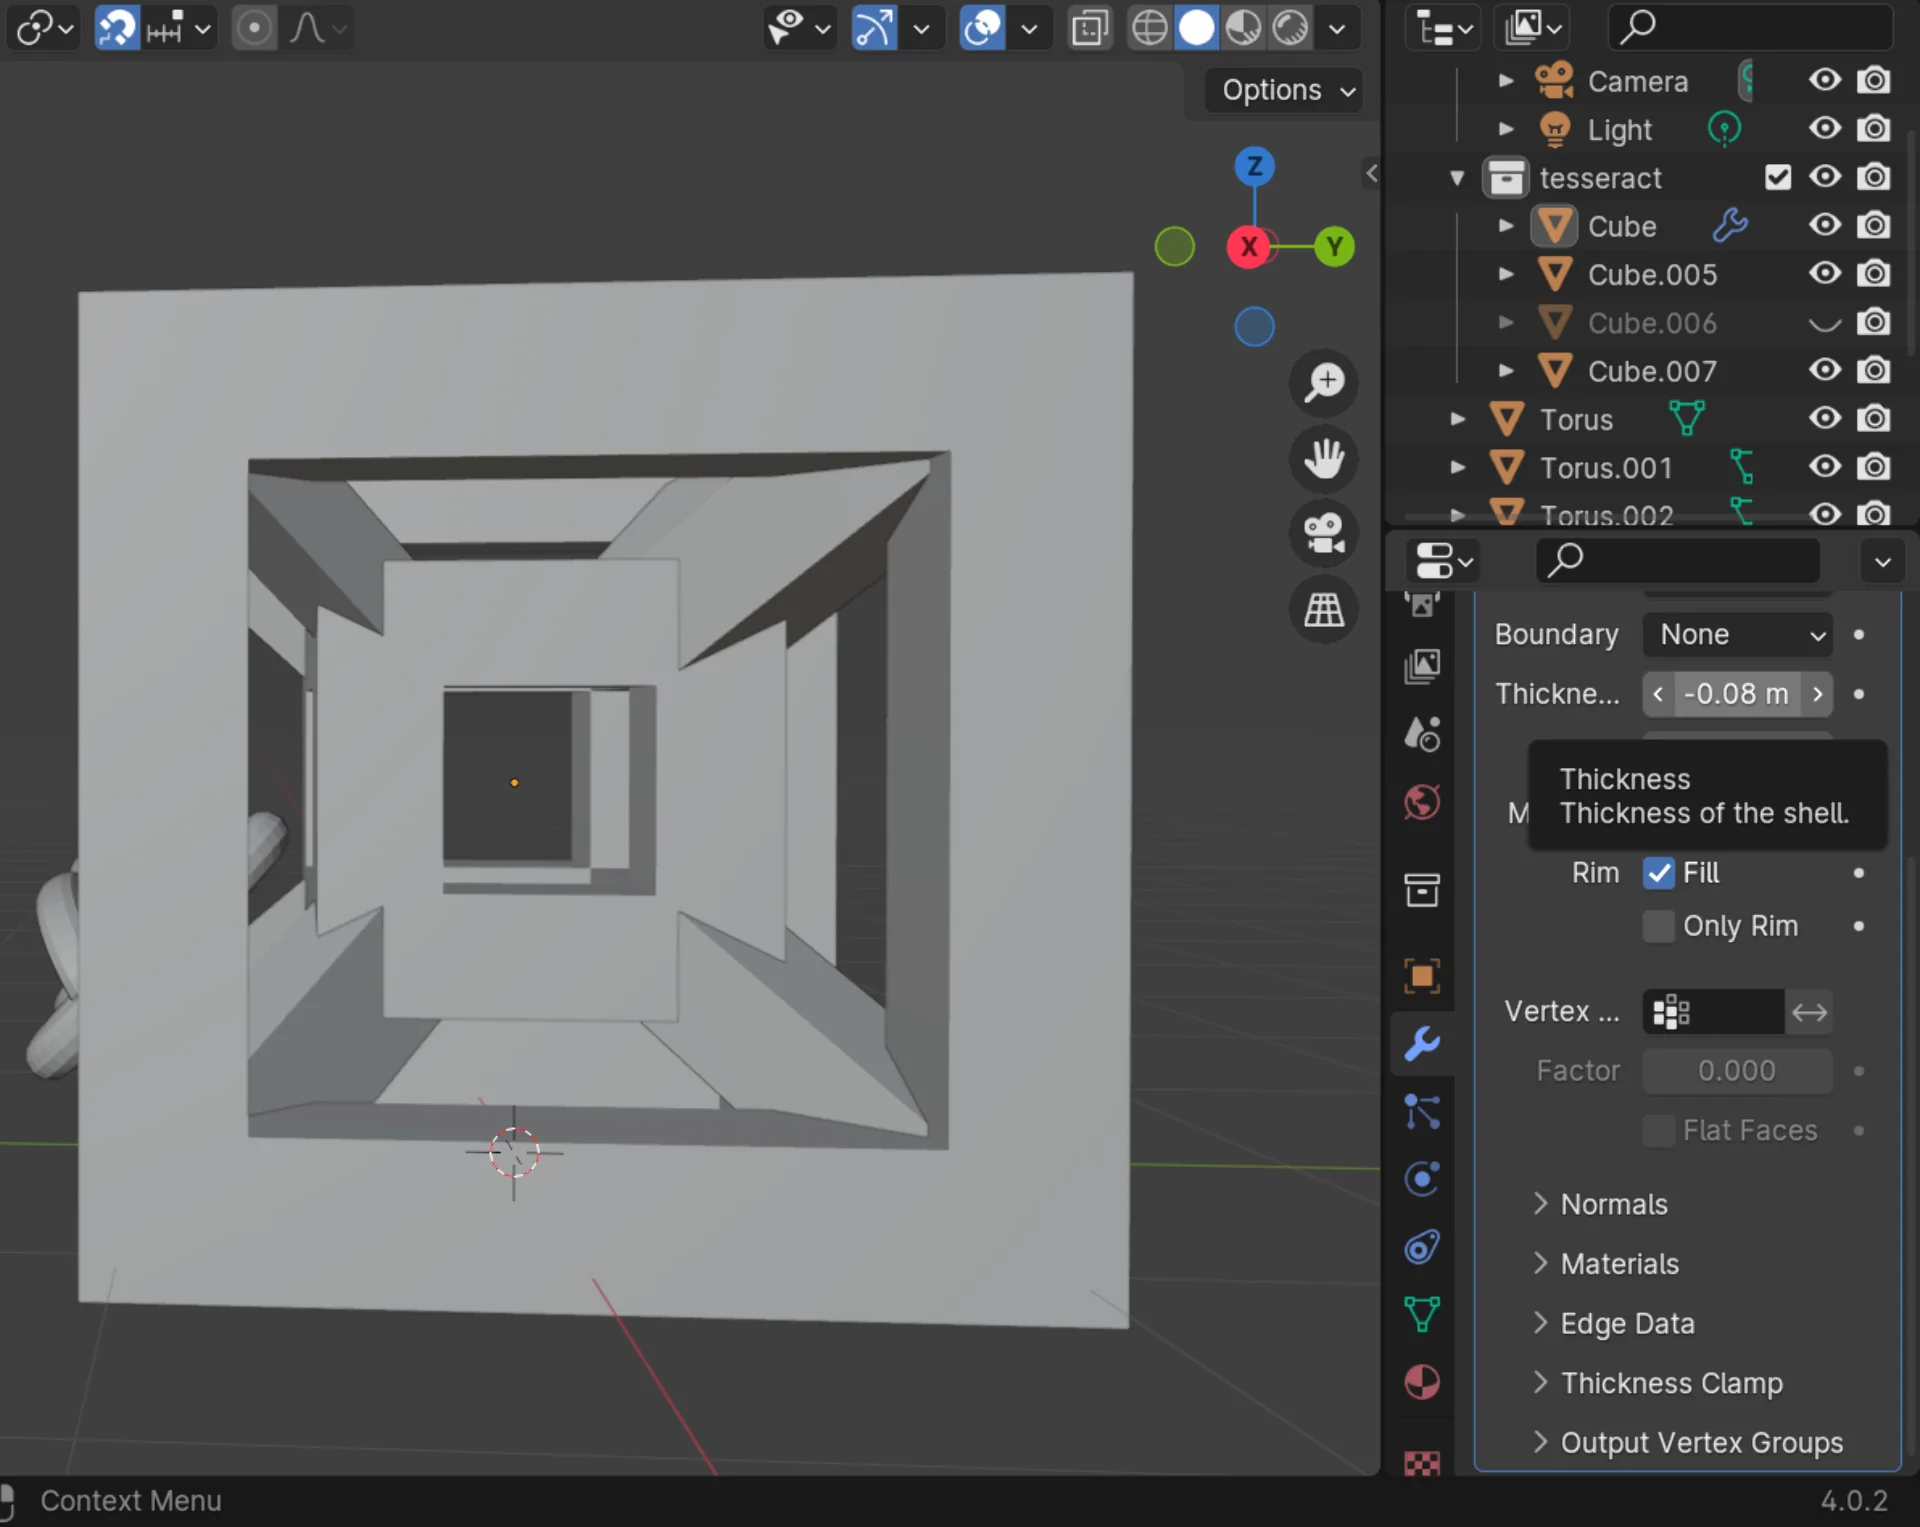Uncheck the Rim Fill checkbox
Image resolution: width=1920 pixels, height=1527 pixels.
coord(1658,873)
